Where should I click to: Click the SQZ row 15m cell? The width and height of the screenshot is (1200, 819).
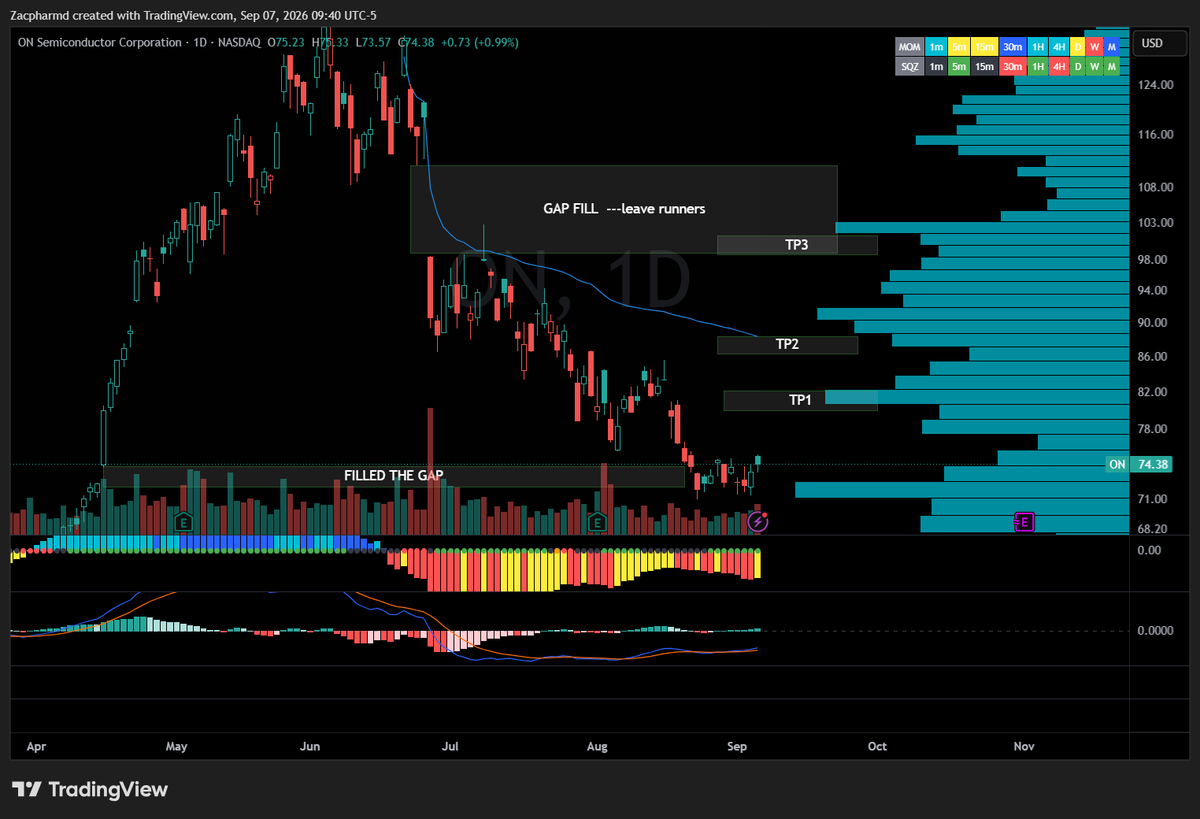[x=984, y=67]
